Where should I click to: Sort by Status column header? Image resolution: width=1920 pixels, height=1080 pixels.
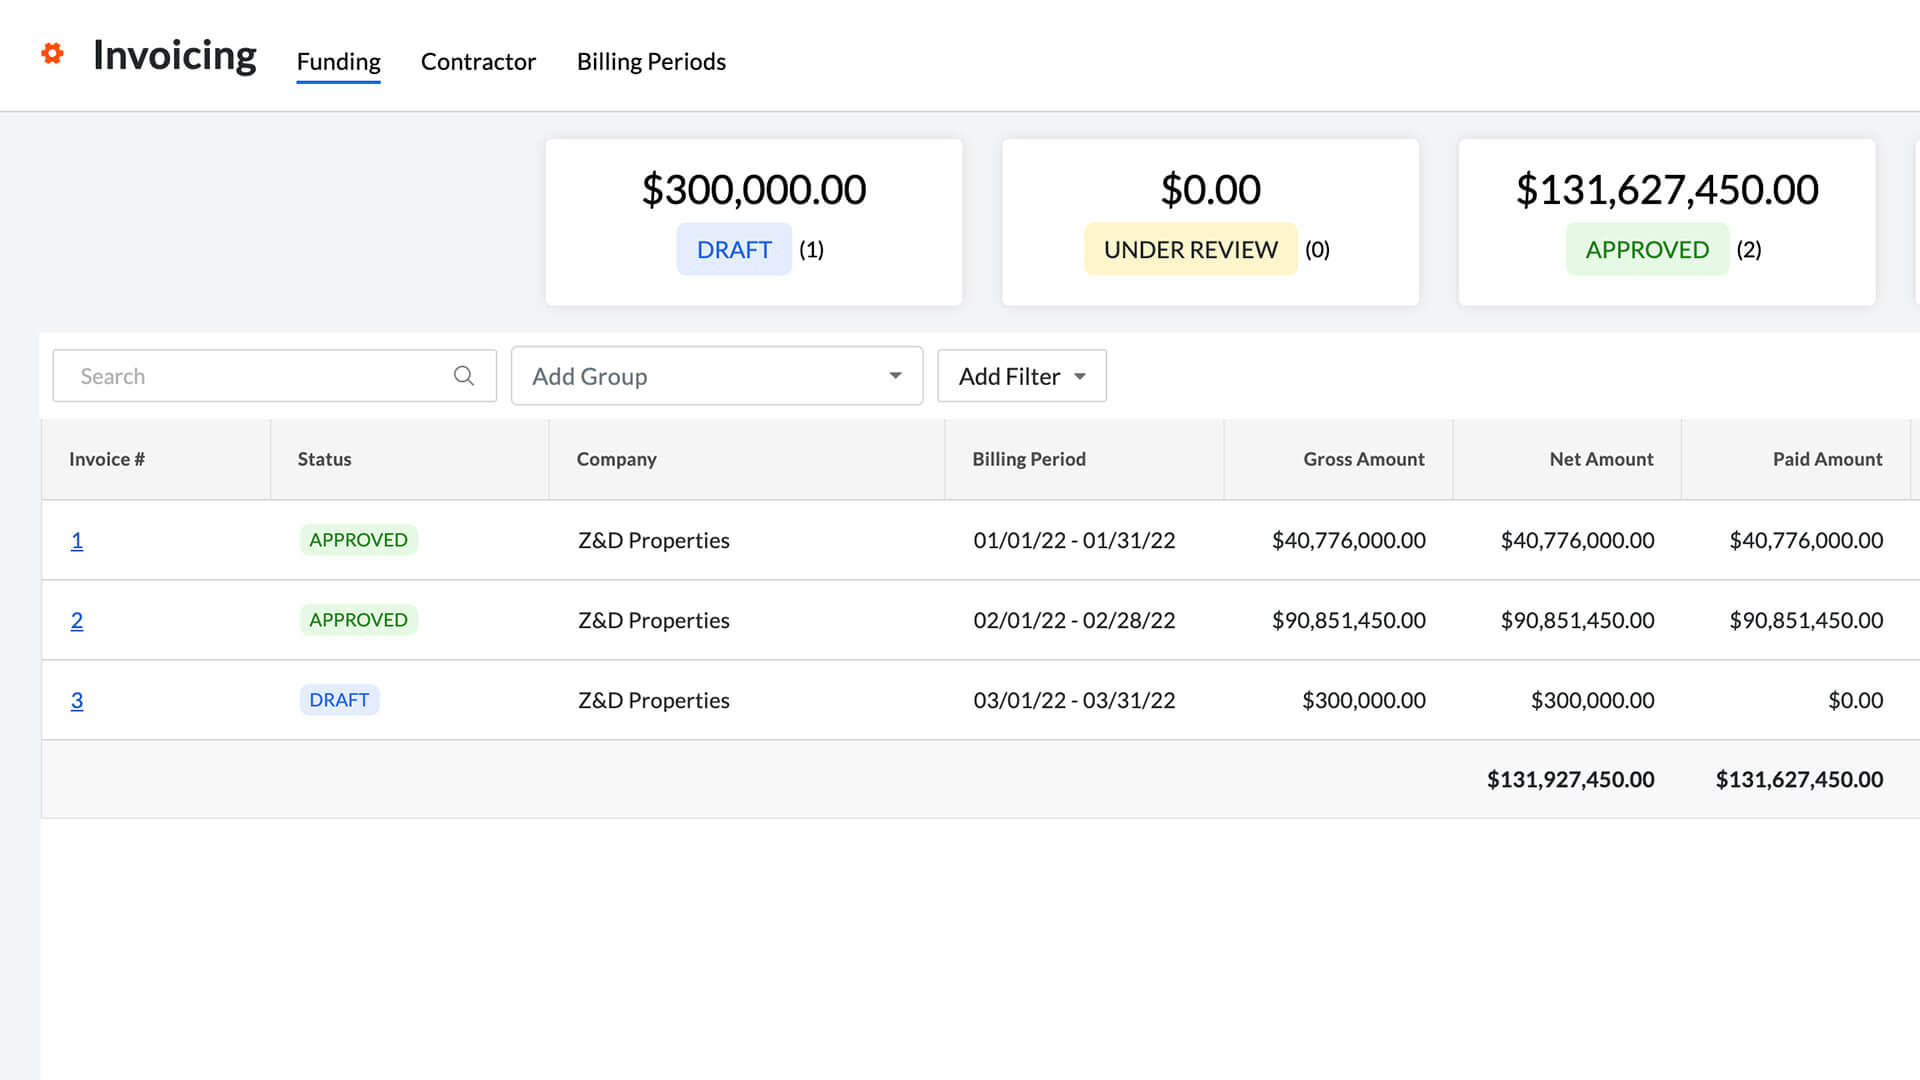click(x=324, y=459)
